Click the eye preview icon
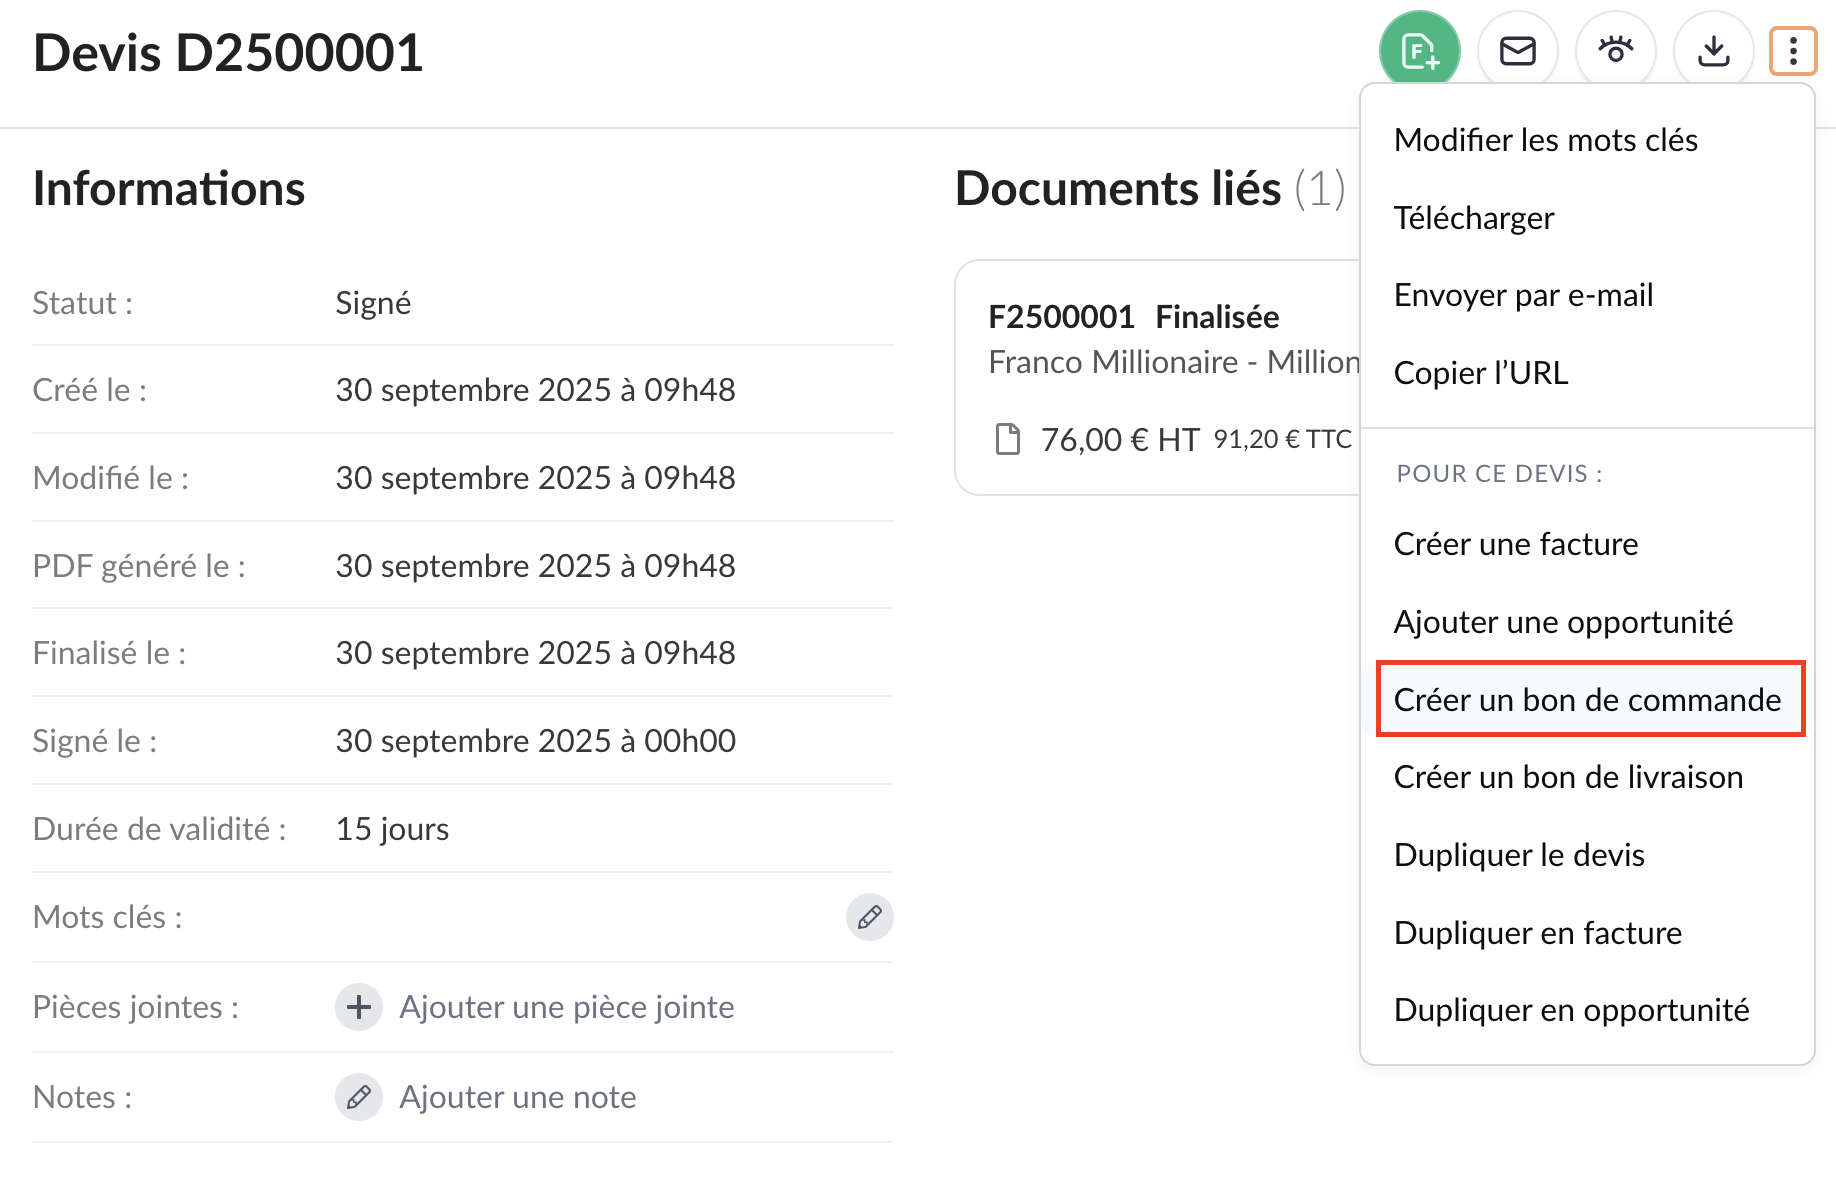 tap(1615, 51)
